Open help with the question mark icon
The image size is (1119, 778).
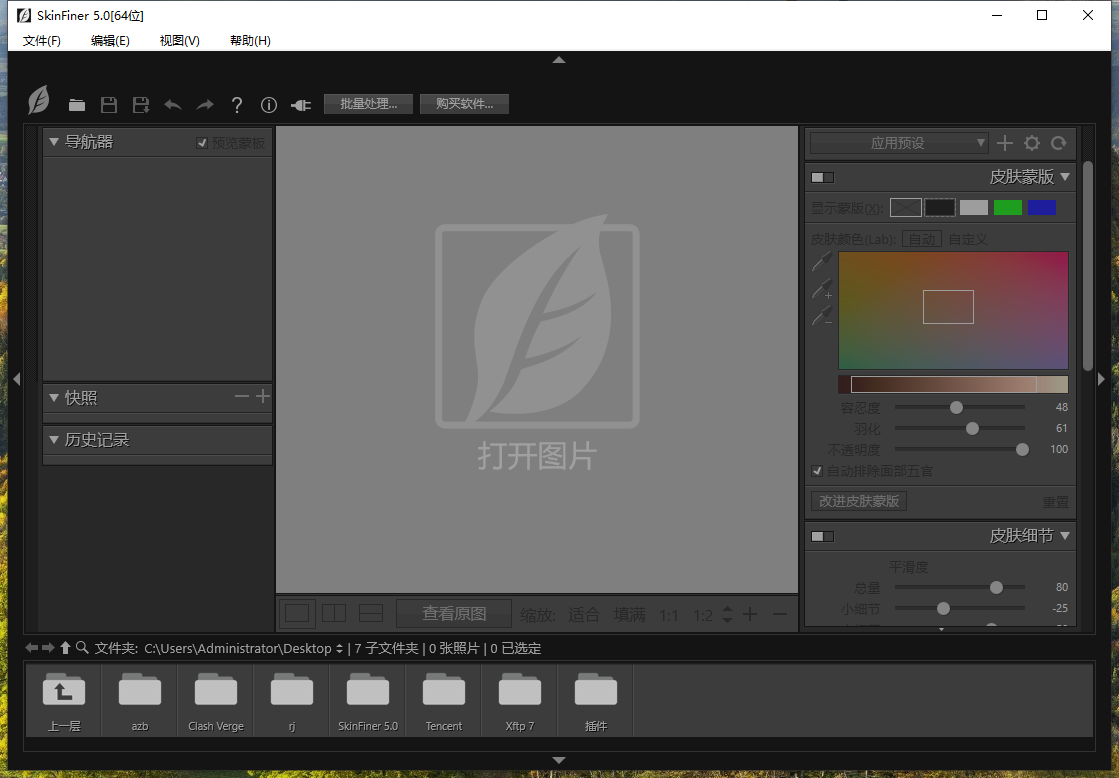pos(237,105)
